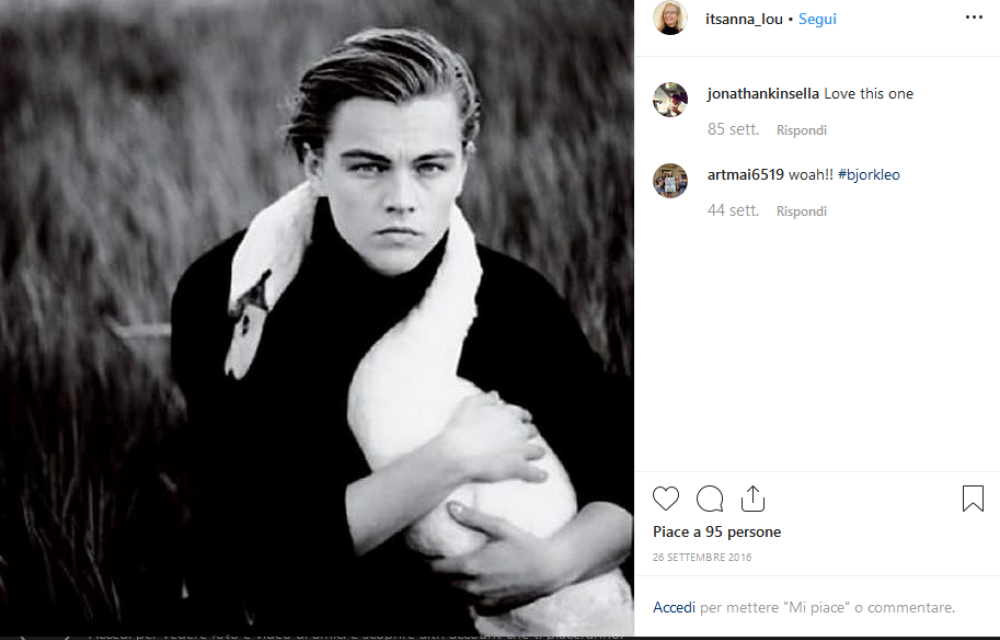This screenshot has height=640, width=1000.
Task: Open jonathankinsella's avatar picture
Action: [670, 99]
